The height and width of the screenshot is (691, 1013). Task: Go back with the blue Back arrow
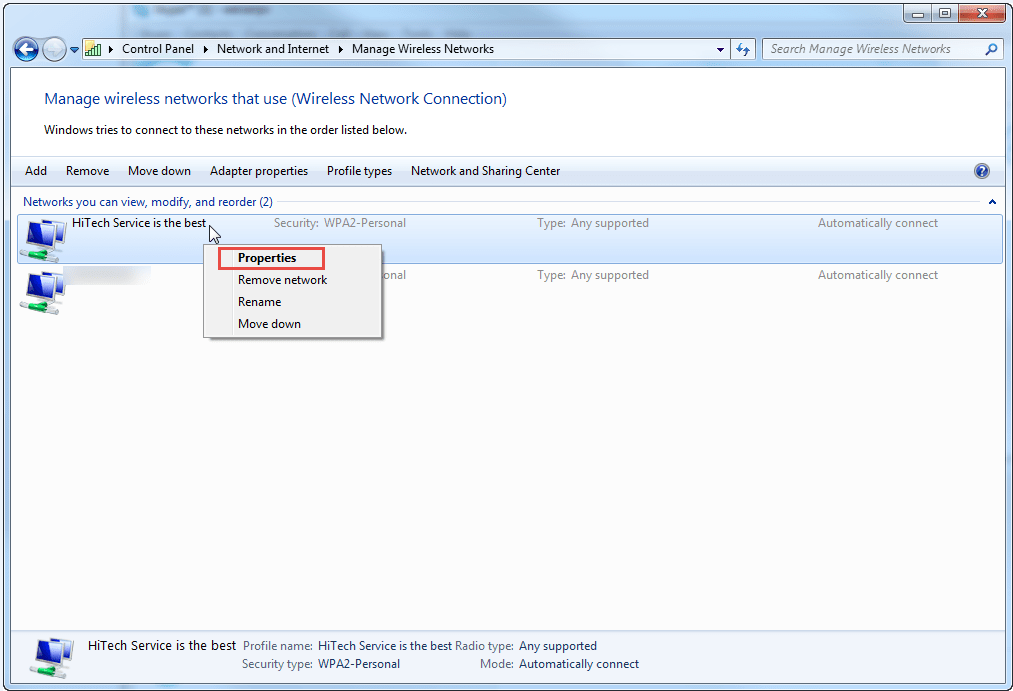(26, 49)
